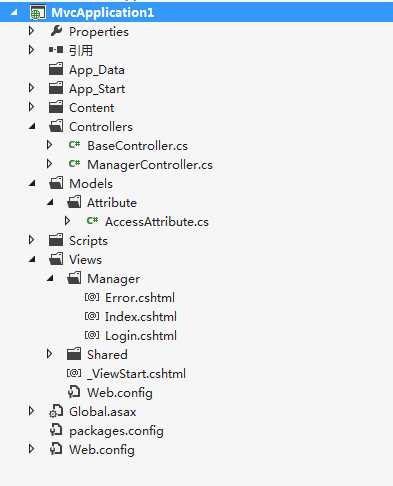
Task: Click the Global.asax file icon
Action: click(56, 411)
